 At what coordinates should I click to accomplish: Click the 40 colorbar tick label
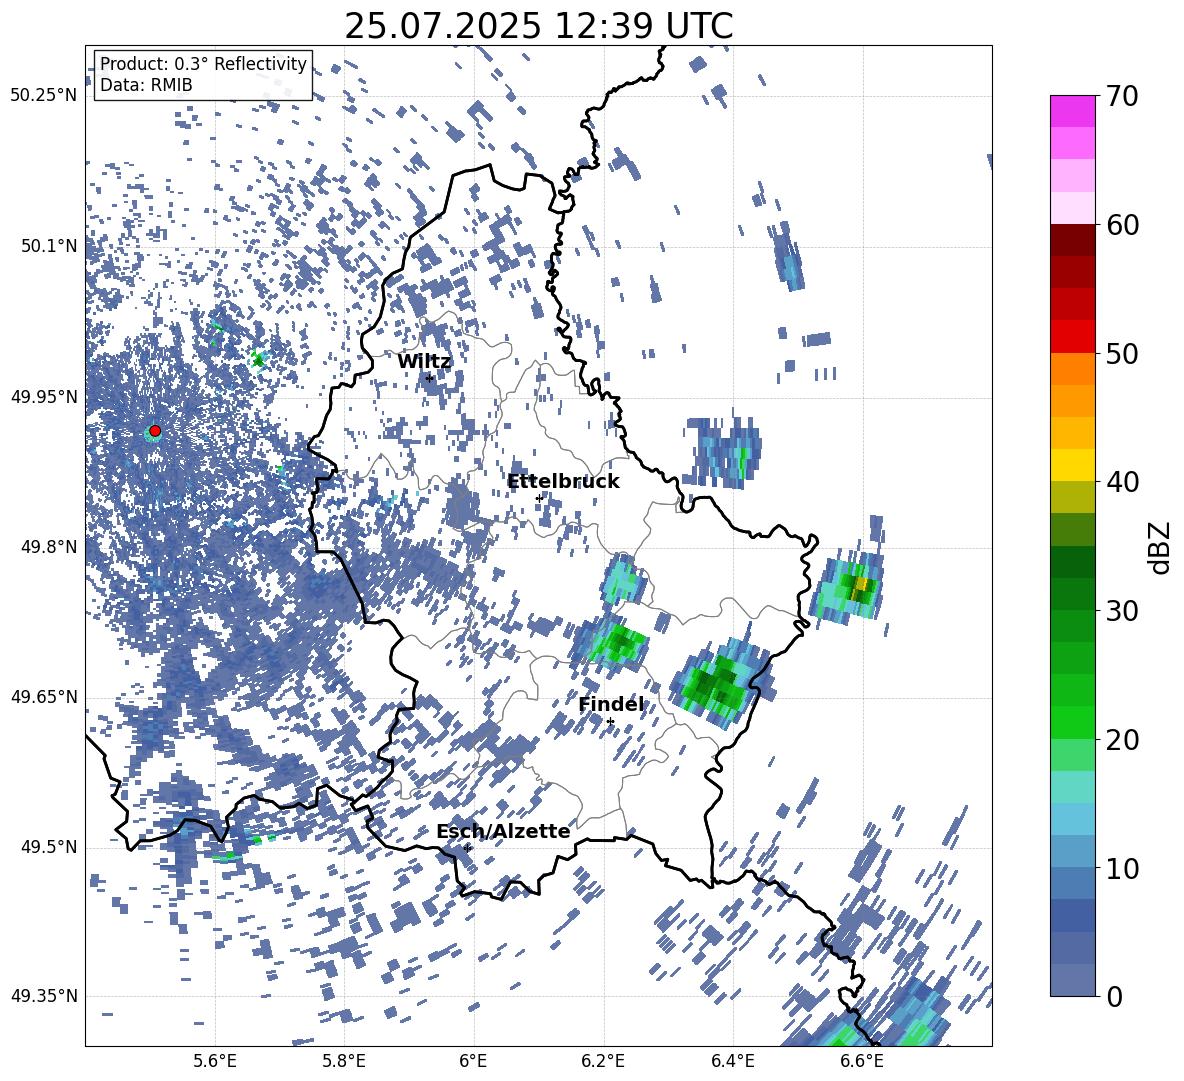pos(1121,482)
